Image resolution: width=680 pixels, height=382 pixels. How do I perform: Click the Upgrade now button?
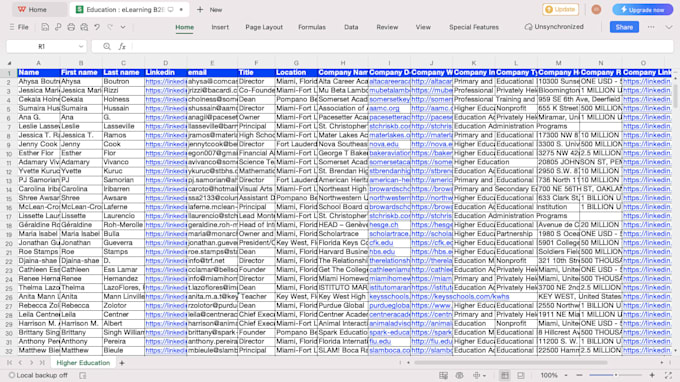643,10
